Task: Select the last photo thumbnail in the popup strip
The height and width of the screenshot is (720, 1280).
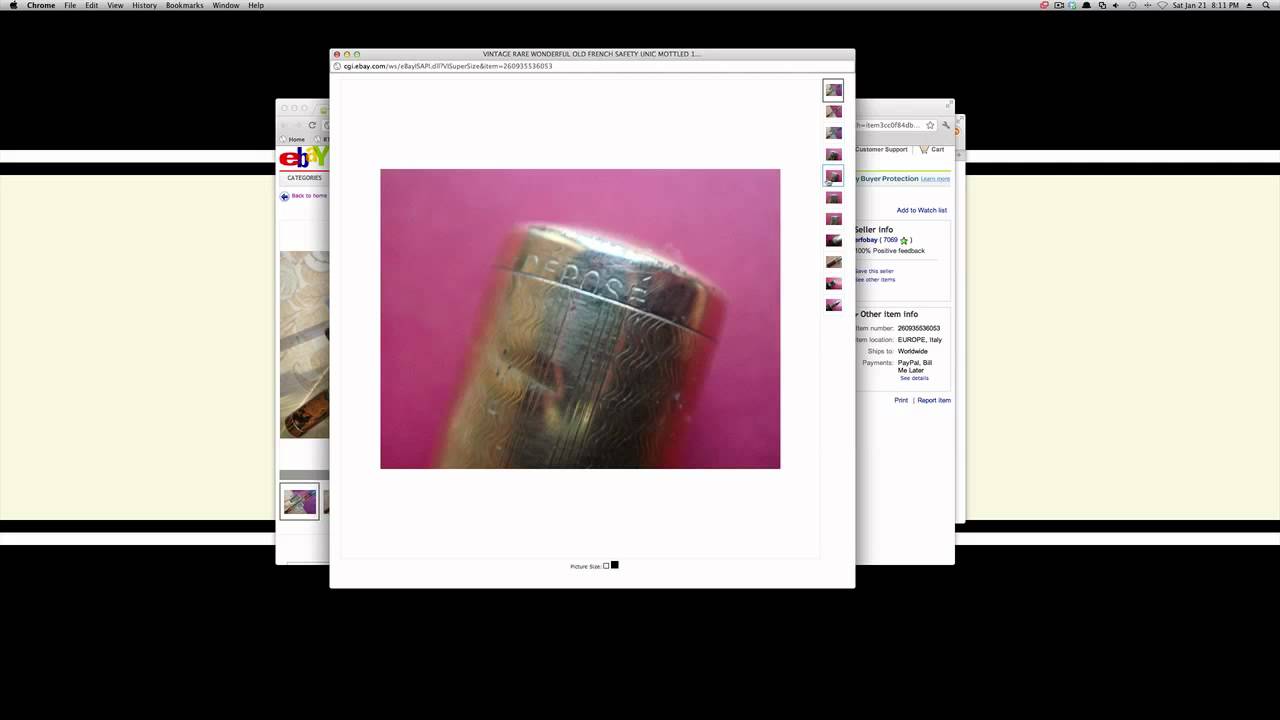Action: (x=833, y=305)
